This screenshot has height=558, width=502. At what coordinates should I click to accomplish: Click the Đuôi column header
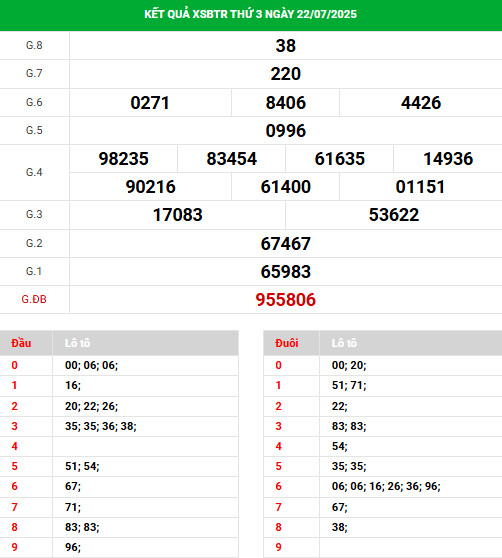point(287,343)
